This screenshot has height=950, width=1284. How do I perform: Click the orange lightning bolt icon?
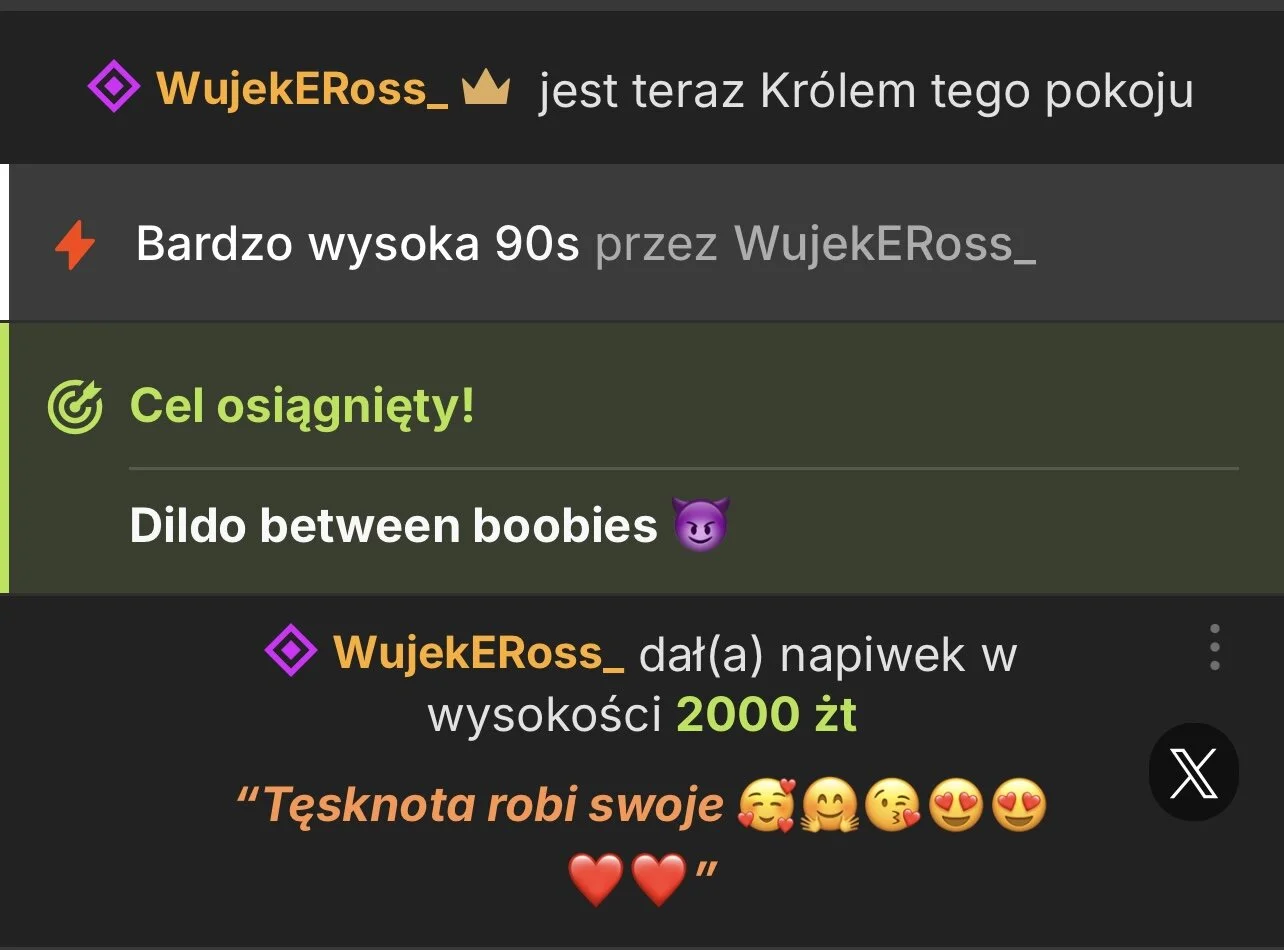[x=75, y=244]
